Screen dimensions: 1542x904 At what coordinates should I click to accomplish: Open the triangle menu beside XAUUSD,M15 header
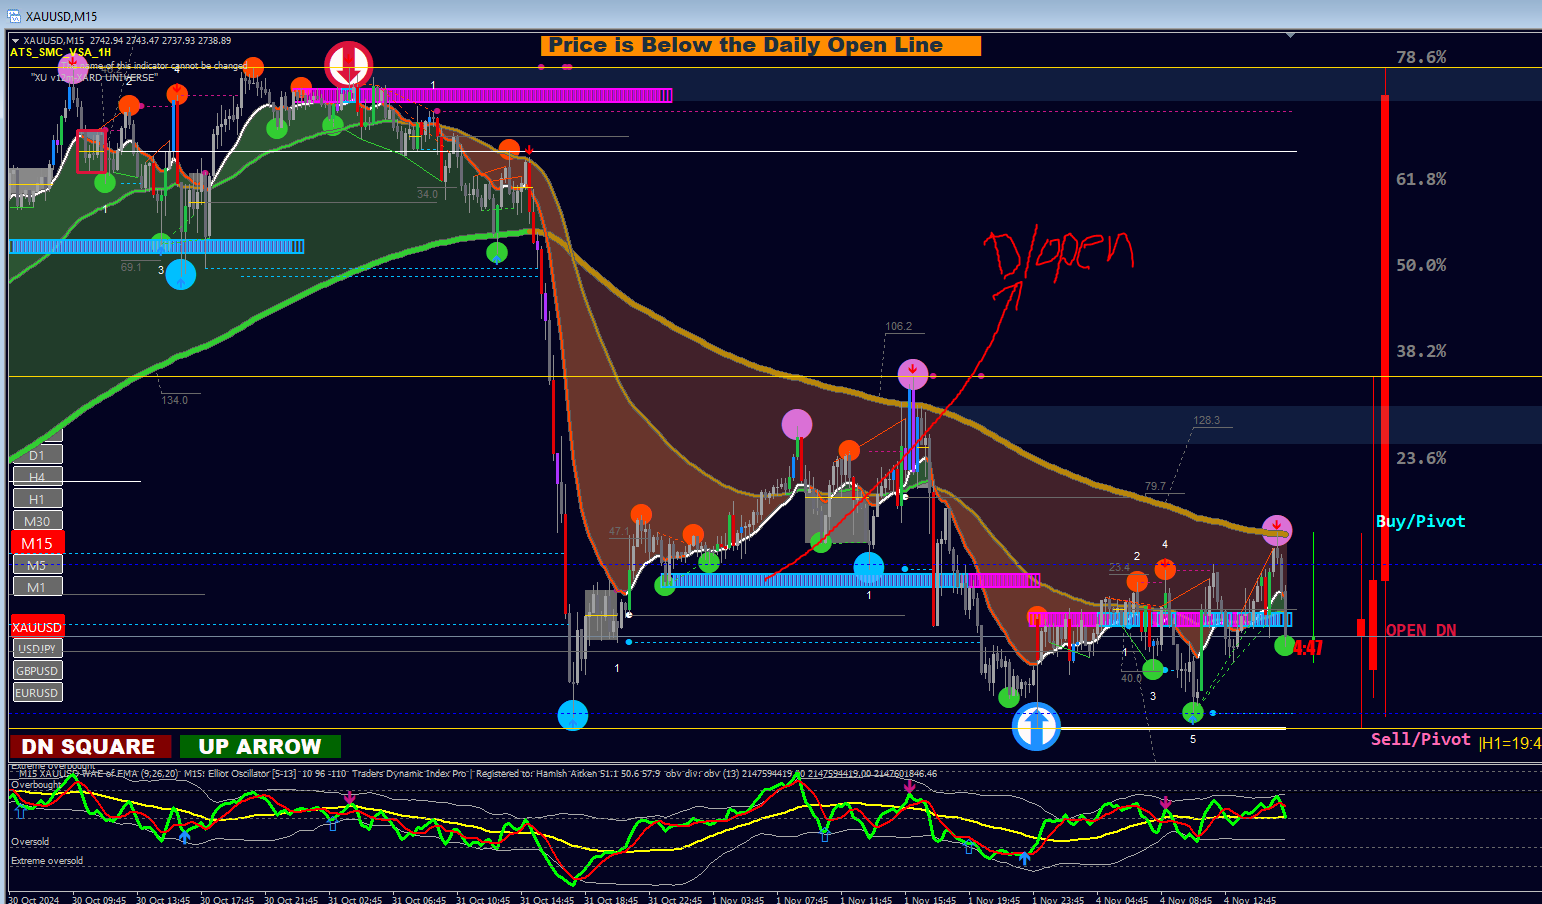(x=15, y=41)
